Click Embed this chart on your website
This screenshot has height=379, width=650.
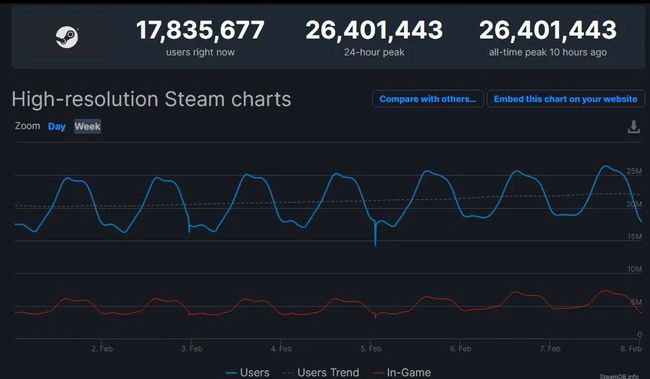point(565,99)
